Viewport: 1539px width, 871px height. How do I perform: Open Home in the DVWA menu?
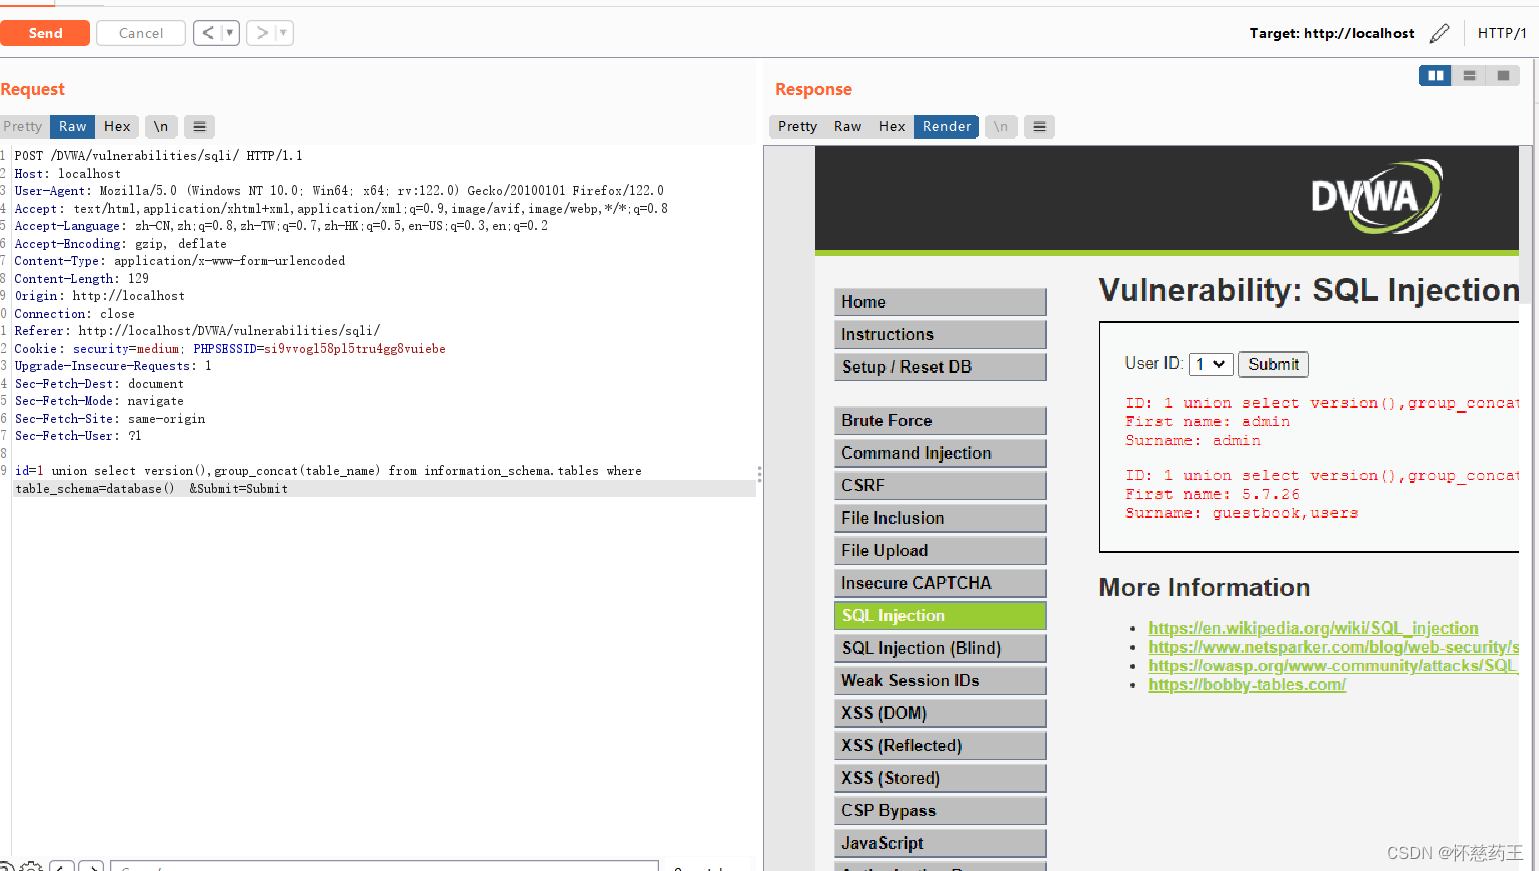pyautogui.click(x=940, y=302)
